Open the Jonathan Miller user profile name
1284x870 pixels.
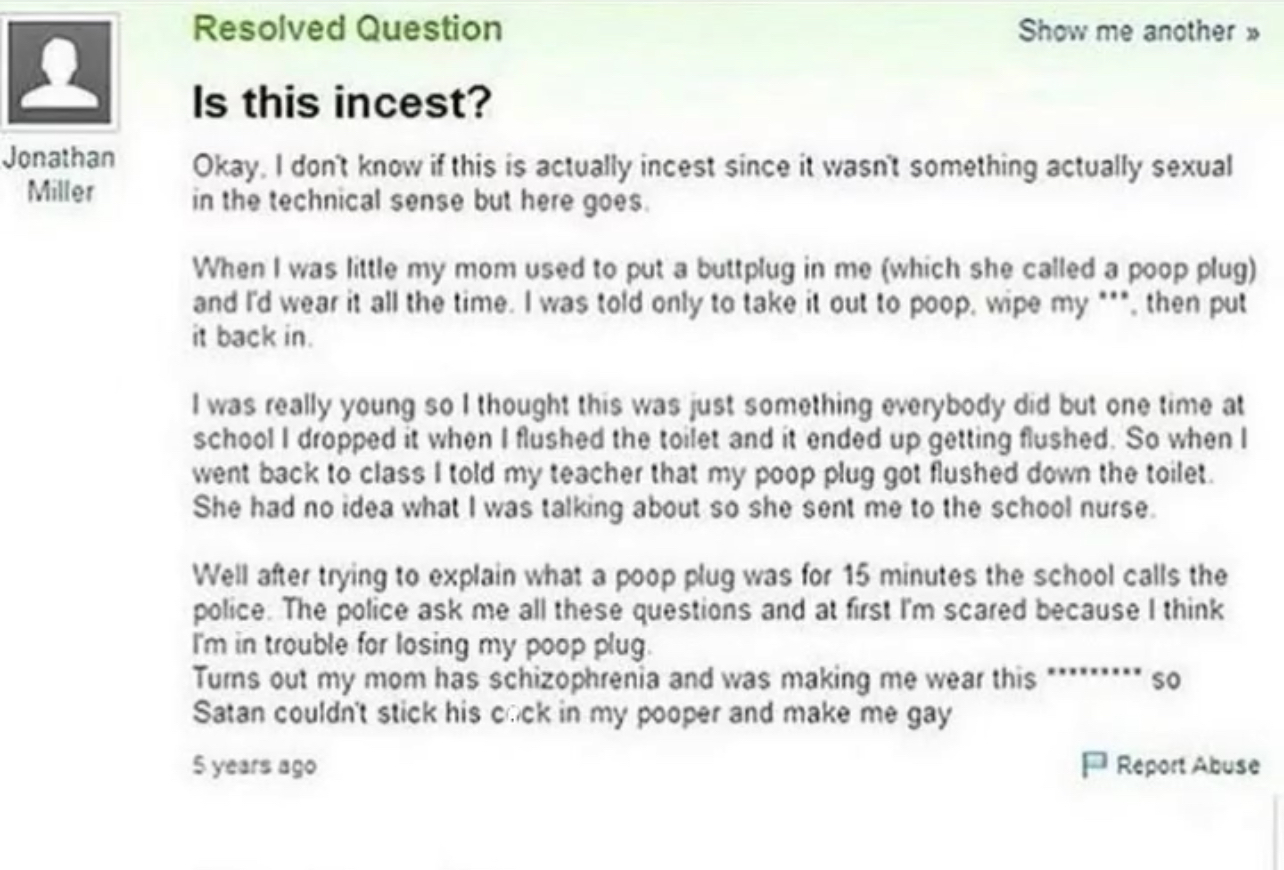[x=61, y=173]
